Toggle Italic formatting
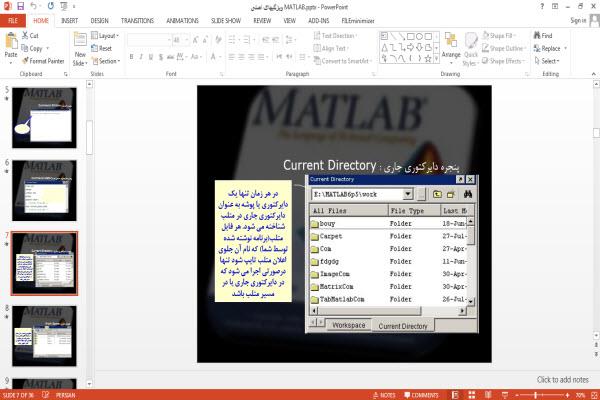The width and height of the screenshot is (600, 400). click(141, 57)
